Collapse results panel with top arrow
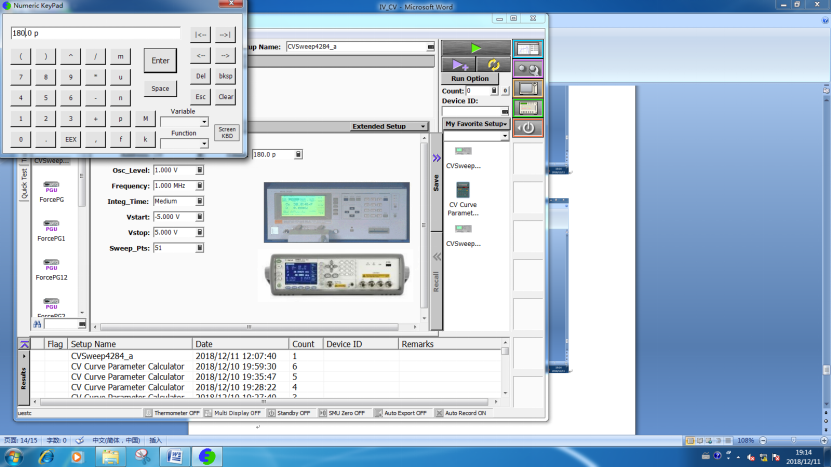Viewport: 831px width, 468px height. pos(24,344)
